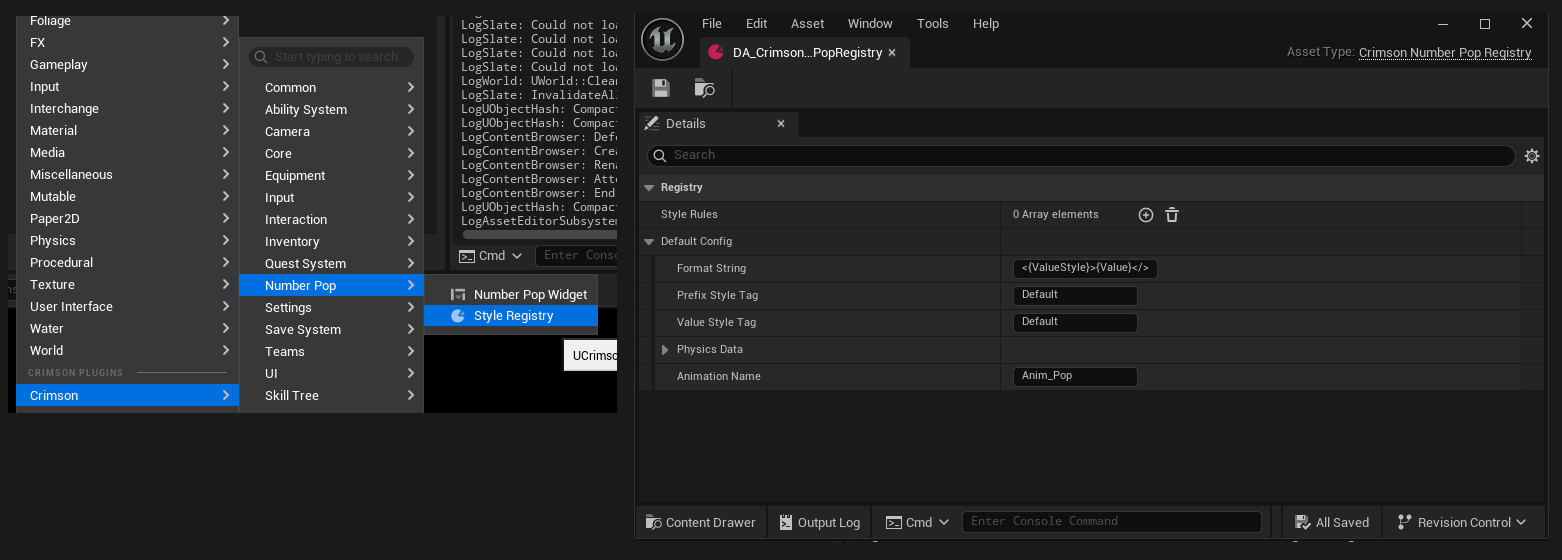Add element to Style Rules array
1562x560 pixels.
(1146, 215)
